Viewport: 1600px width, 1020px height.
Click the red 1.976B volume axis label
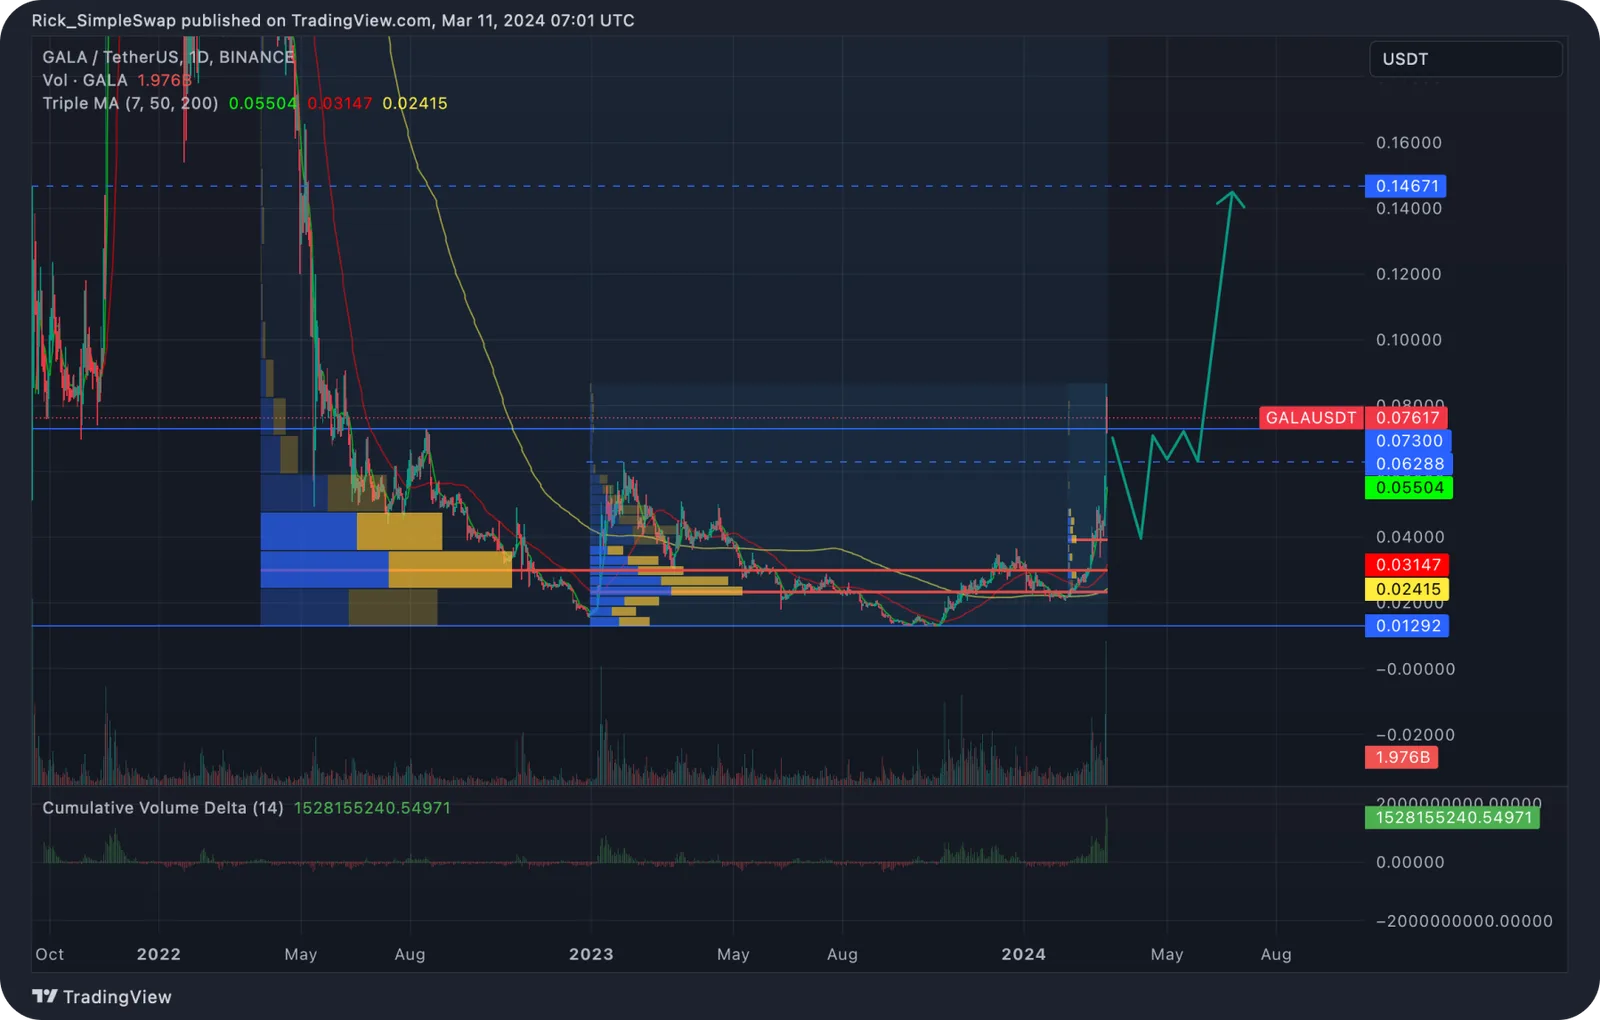(1402, 757)
